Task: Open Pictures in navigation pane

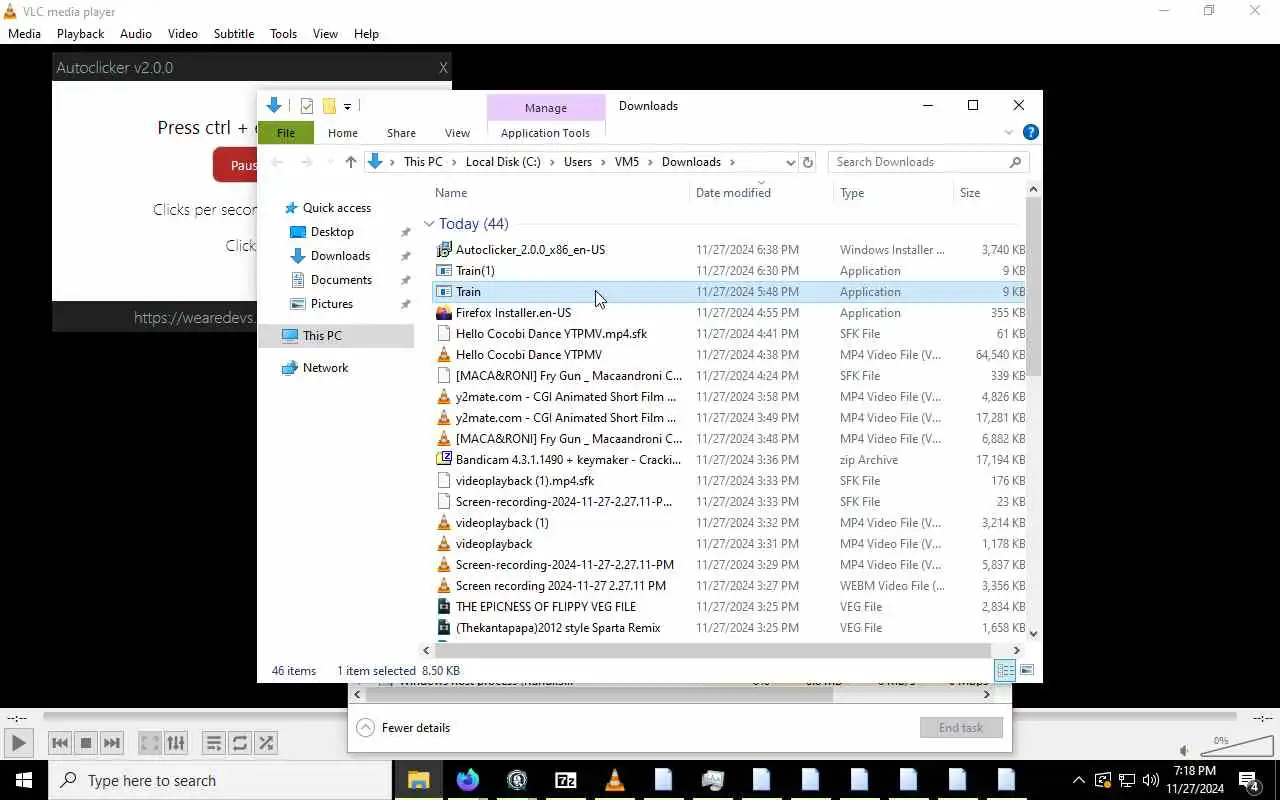Action: pyautogui.click(x=332, y=304)
